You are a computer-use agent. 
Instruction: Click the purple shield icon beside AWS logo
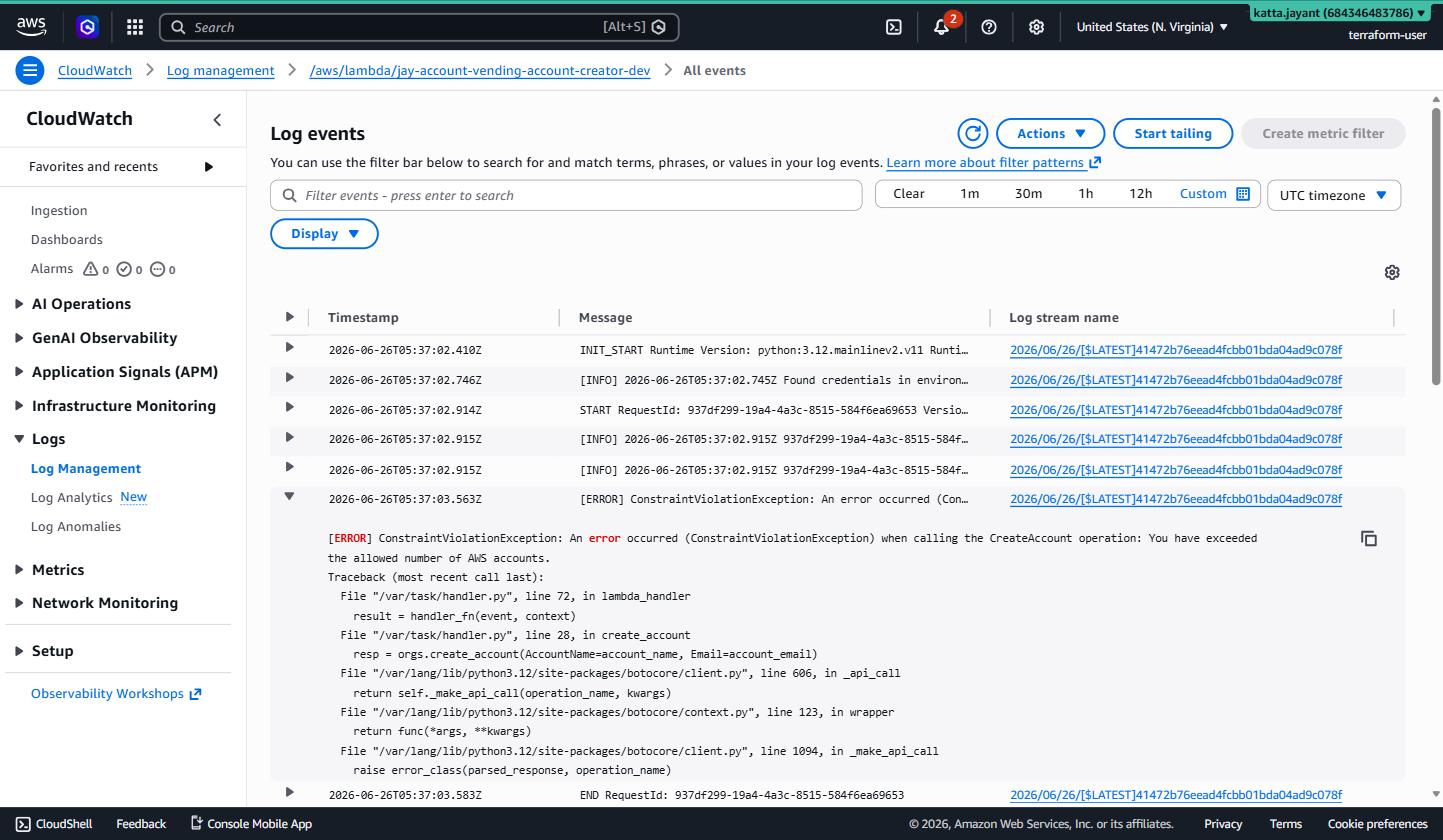(88, 27)
